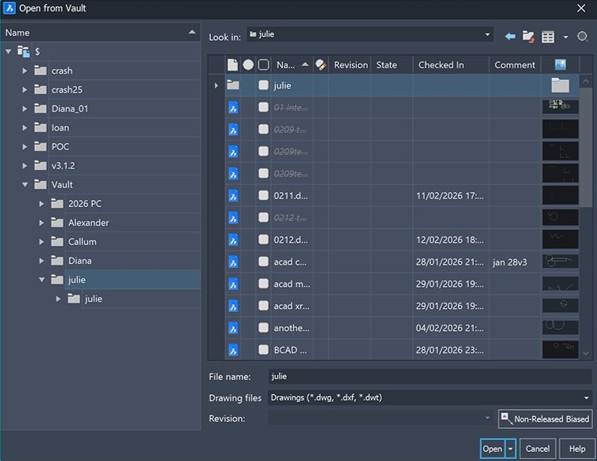Image resolution: width=597 pixels, height=461 pixels.
Task: Check the box for the 0211.d... file
Action: coord(263,195)
